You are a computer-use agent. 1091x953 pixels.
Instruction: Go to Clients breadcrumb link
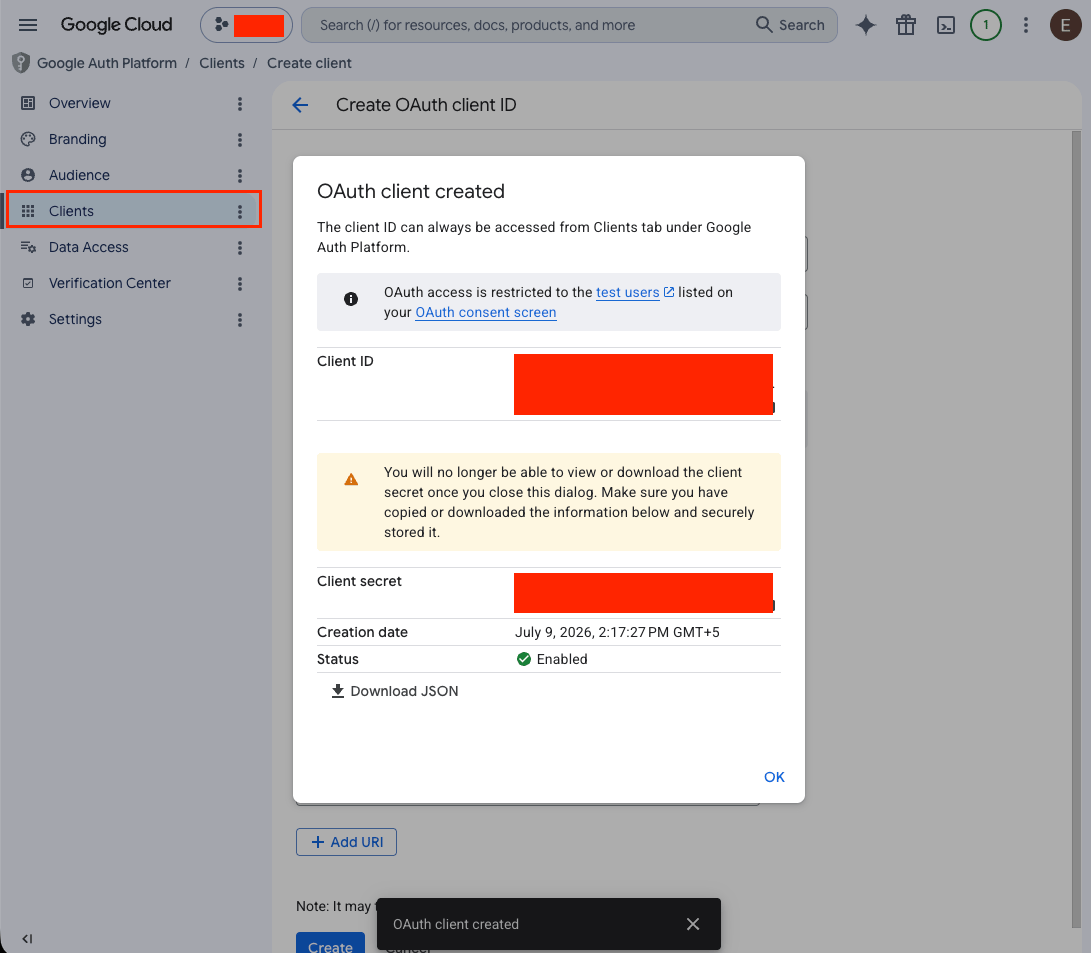(221, 63)
